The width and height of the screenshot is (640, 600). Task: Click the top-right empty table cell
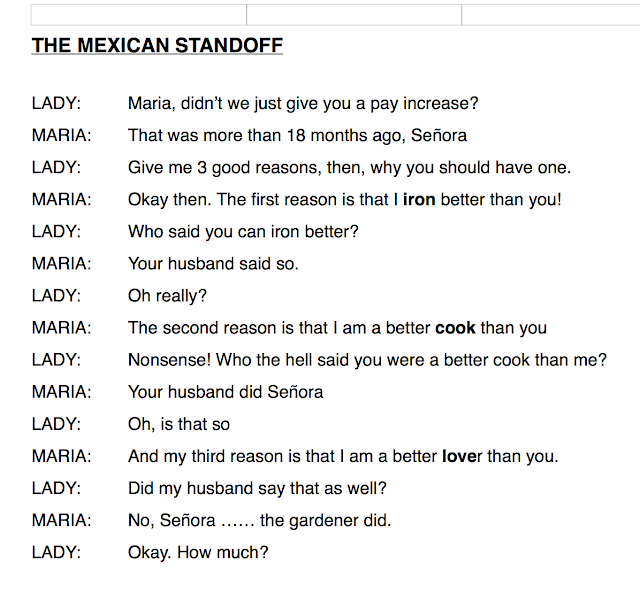550,14
